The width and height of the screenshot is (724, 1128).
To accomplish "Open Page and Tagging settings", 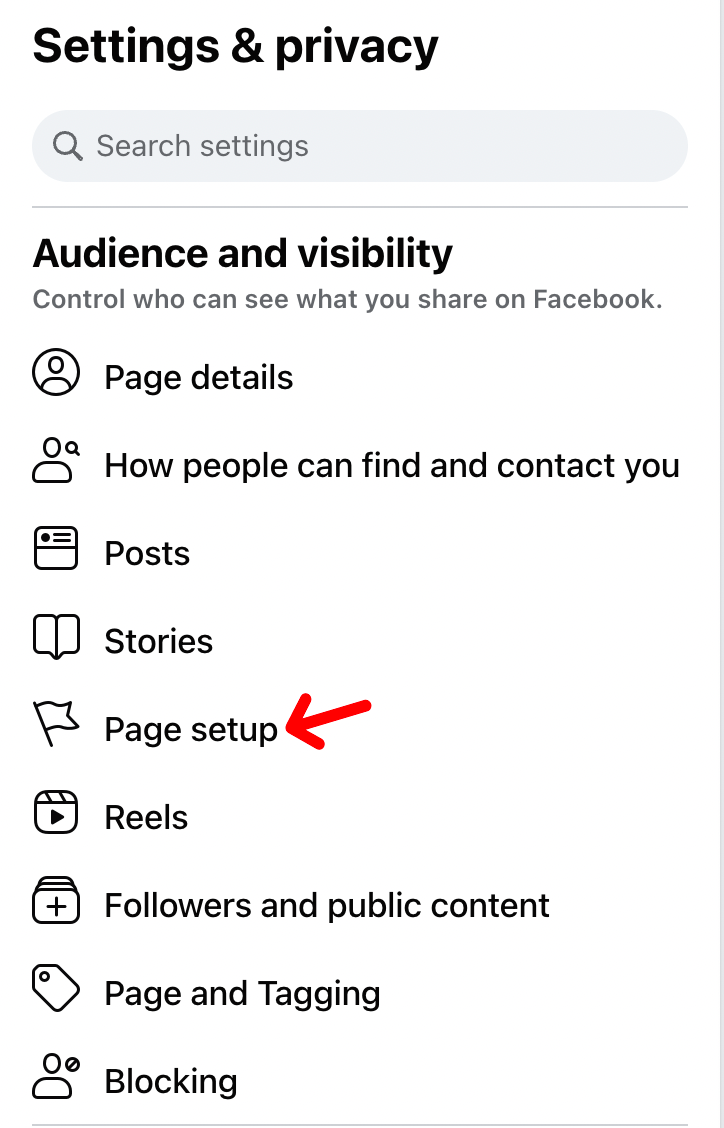I will pyautogui.click(x=241, y=993).
